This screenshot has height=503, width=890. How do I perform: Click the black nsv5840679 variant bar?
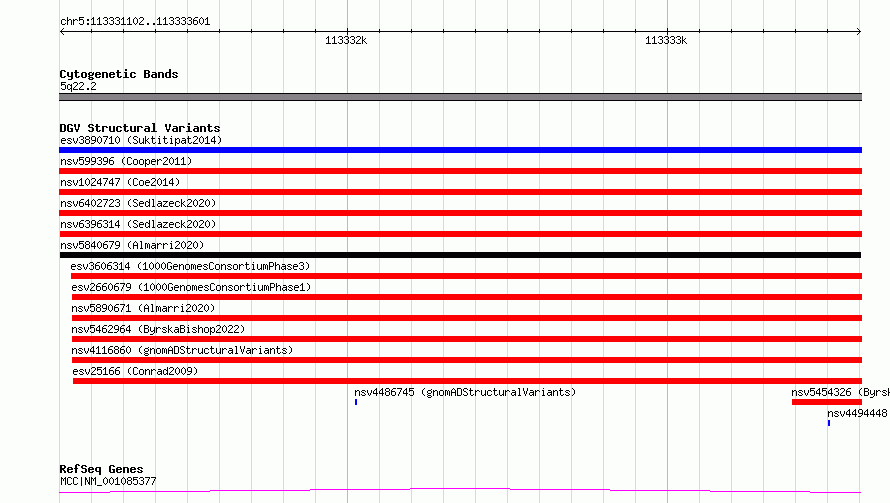(460, 255)
